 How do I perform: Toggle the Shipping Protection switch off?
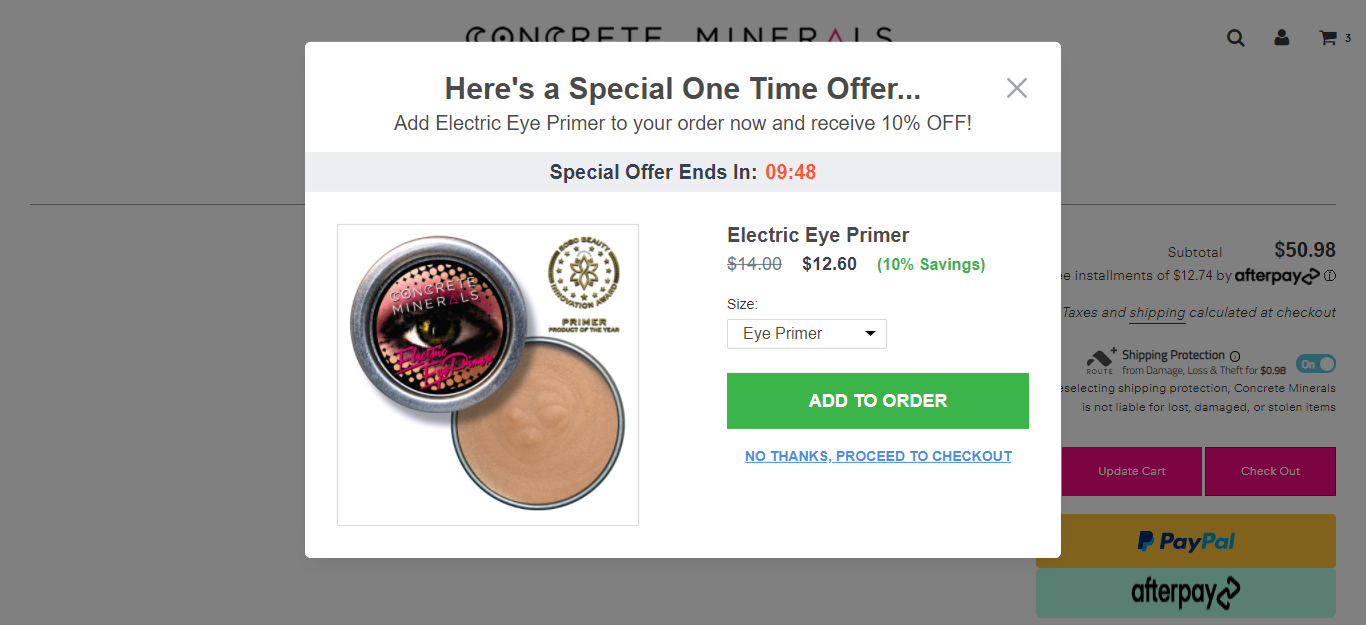click(x=1315, y=364)
